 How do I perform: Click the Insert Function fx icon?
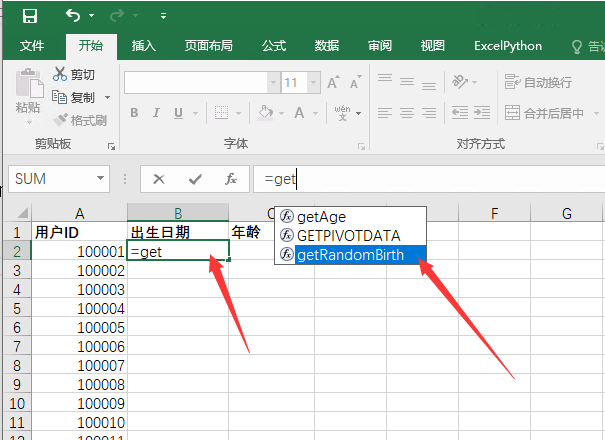(x=231, y=179)
